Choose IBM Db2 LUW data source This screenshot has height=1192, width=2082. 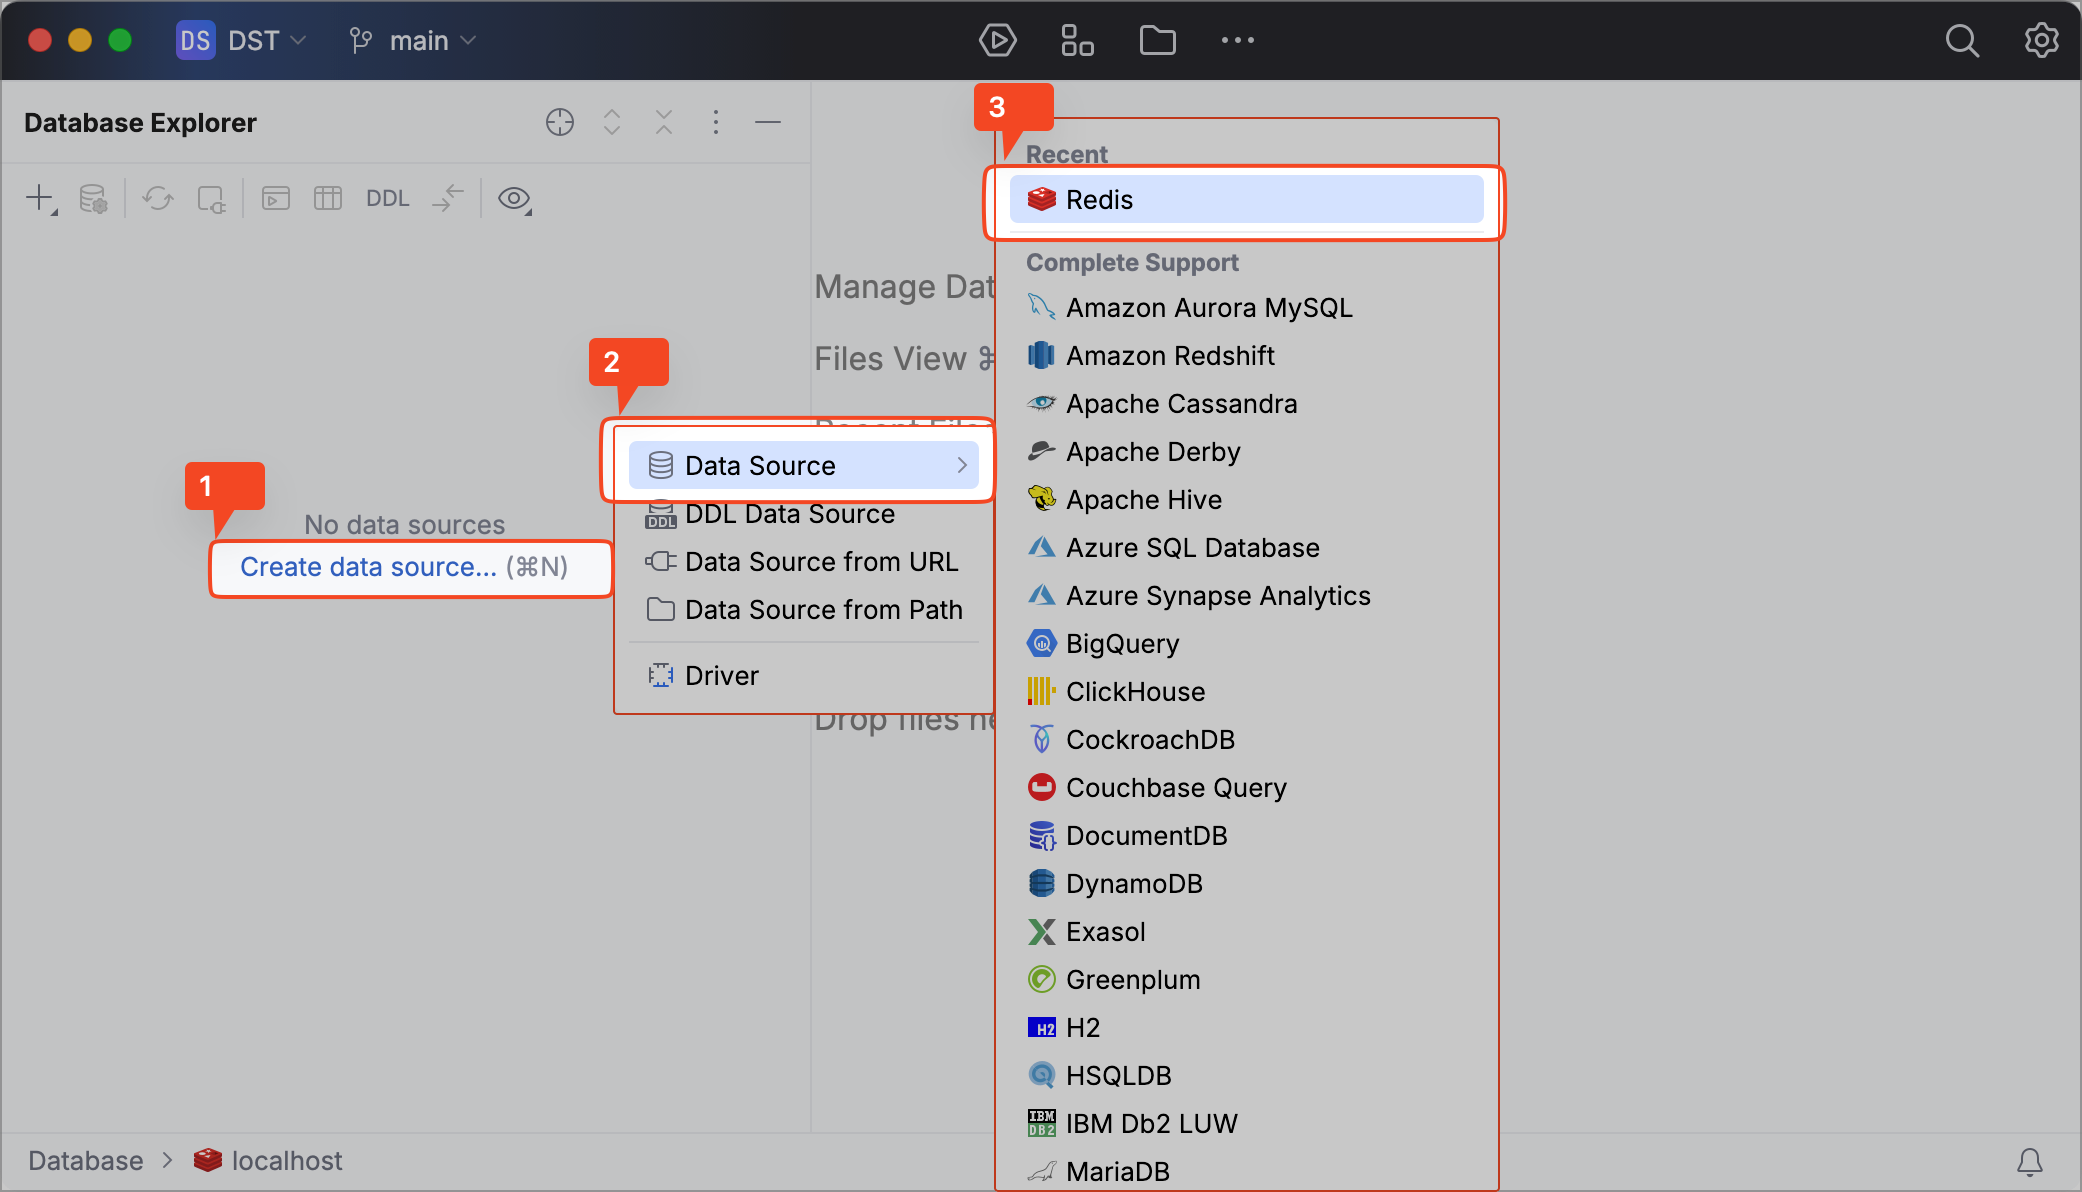click(x=1246, y=1124)
